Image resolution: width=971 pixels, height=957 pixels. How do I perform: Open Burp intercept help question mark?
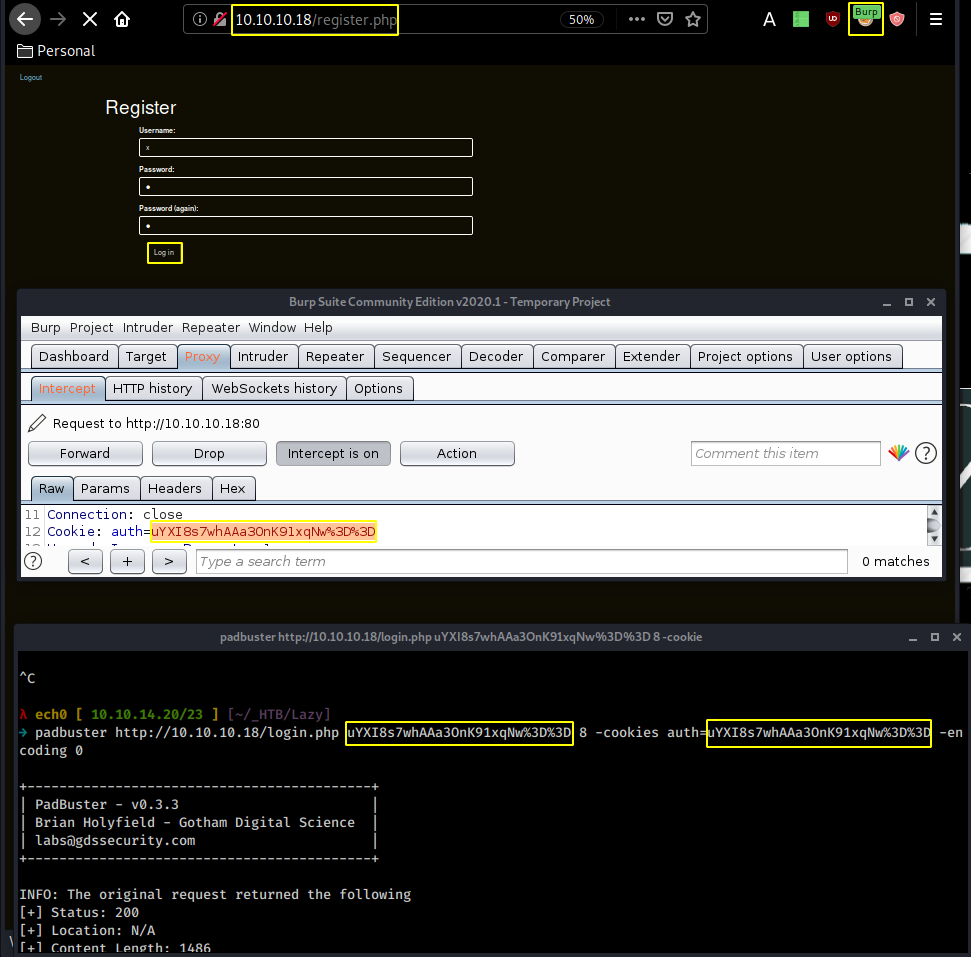point(925,453)
